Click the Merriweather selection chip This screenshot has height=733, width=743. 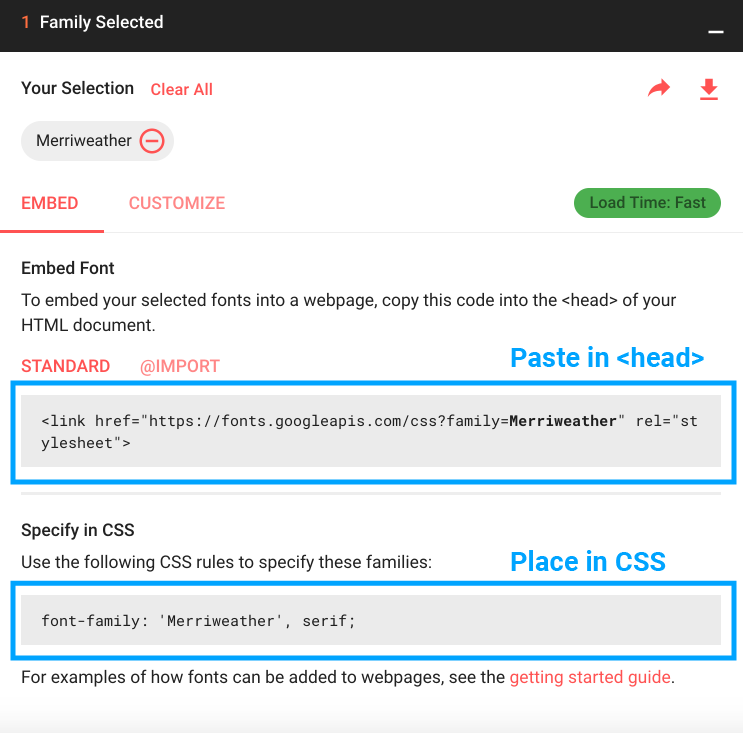click(x=97, y=141)
